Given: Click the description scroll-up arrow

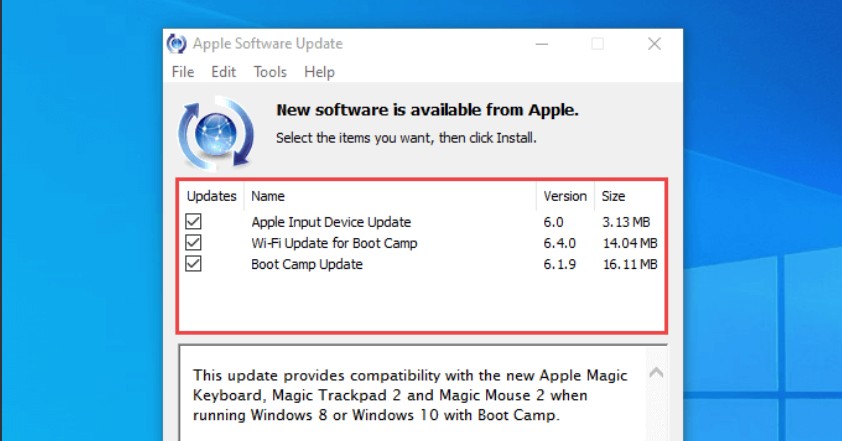Looking at the screenshot, I should click(656, 373).
